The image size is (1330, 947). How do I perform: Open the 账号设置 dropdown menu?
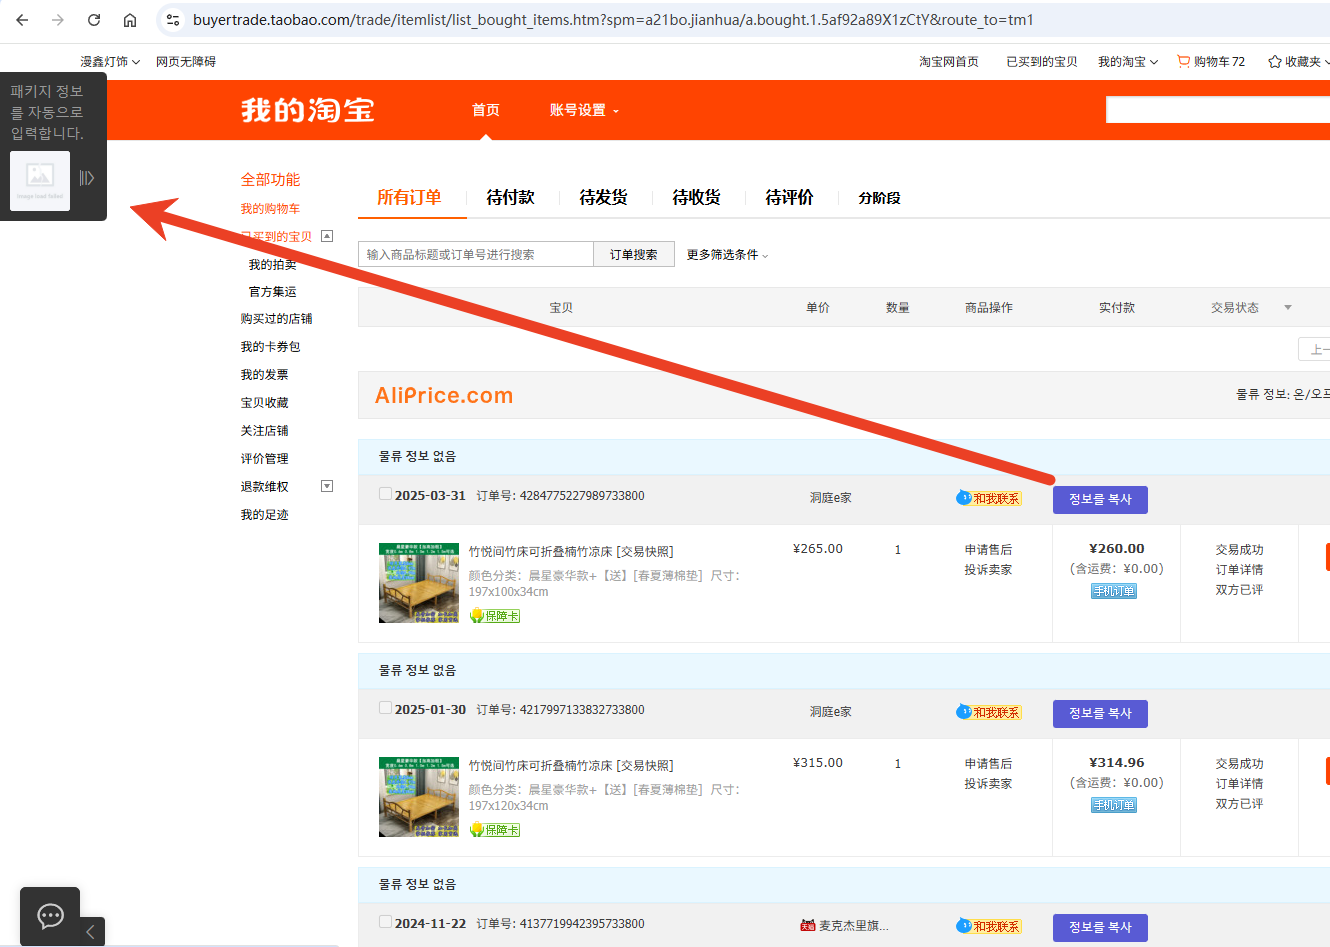click(584, 110)
